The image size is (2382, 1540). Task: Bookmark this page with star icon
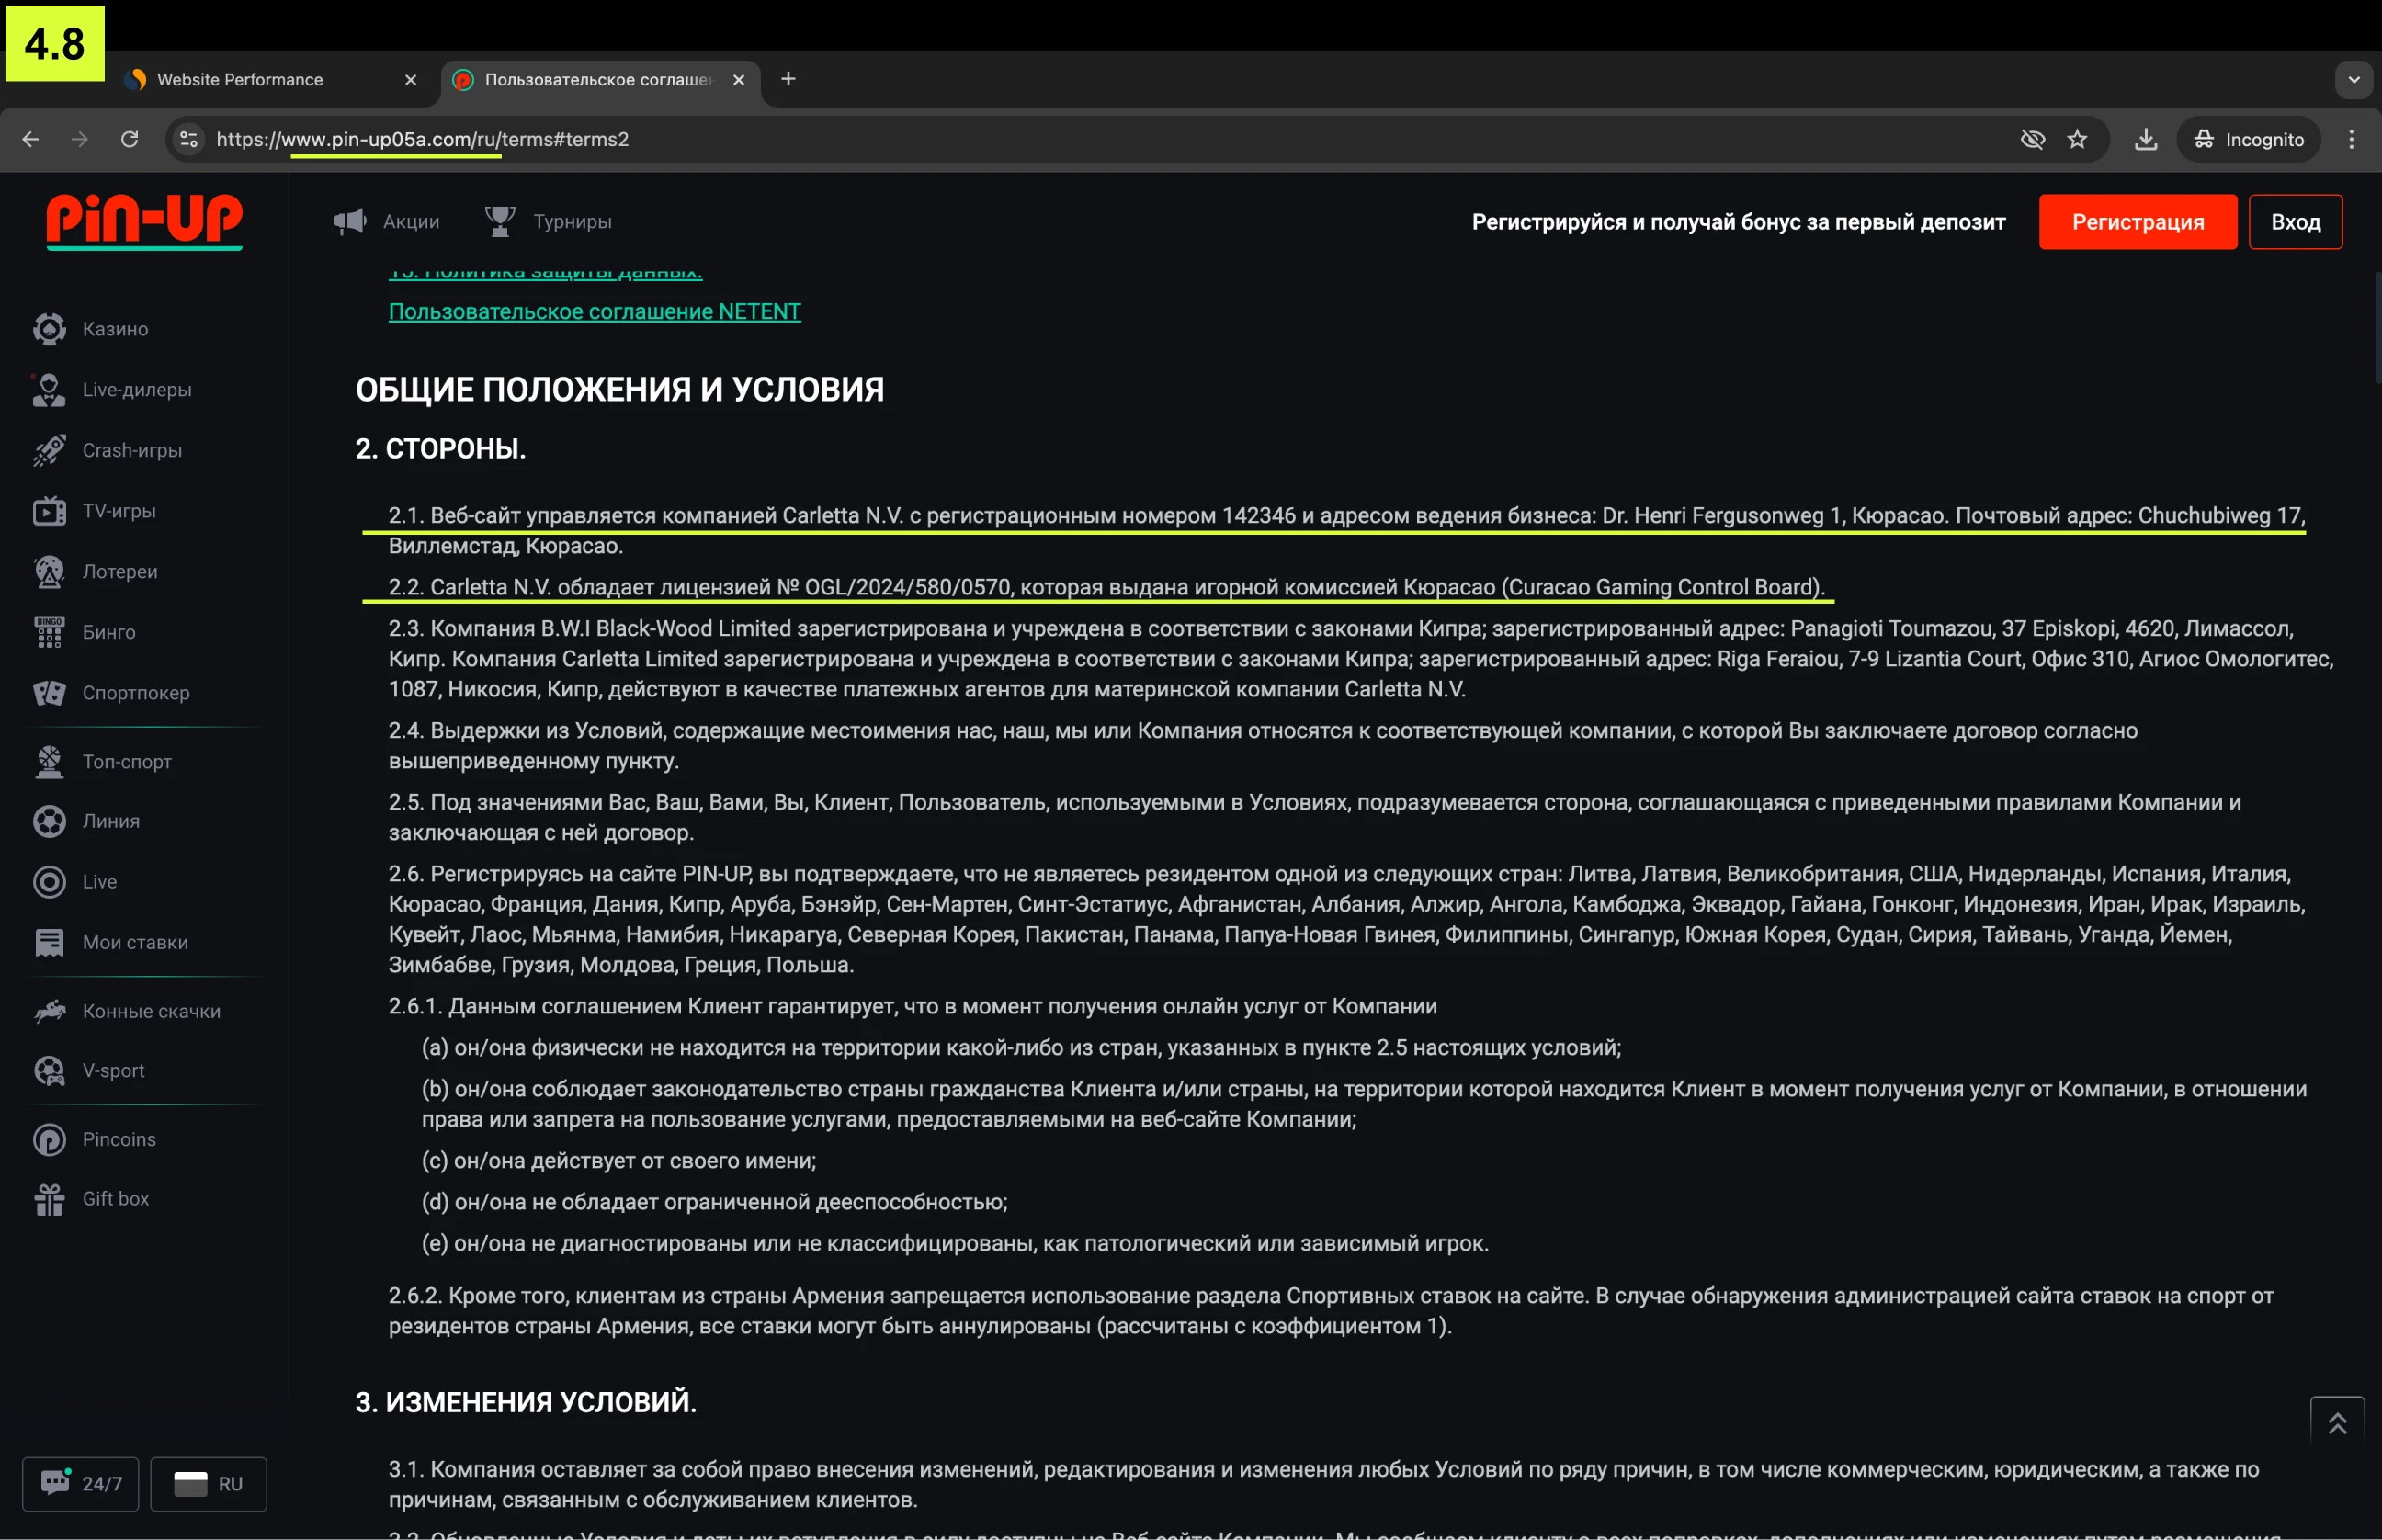(2077, 139)
